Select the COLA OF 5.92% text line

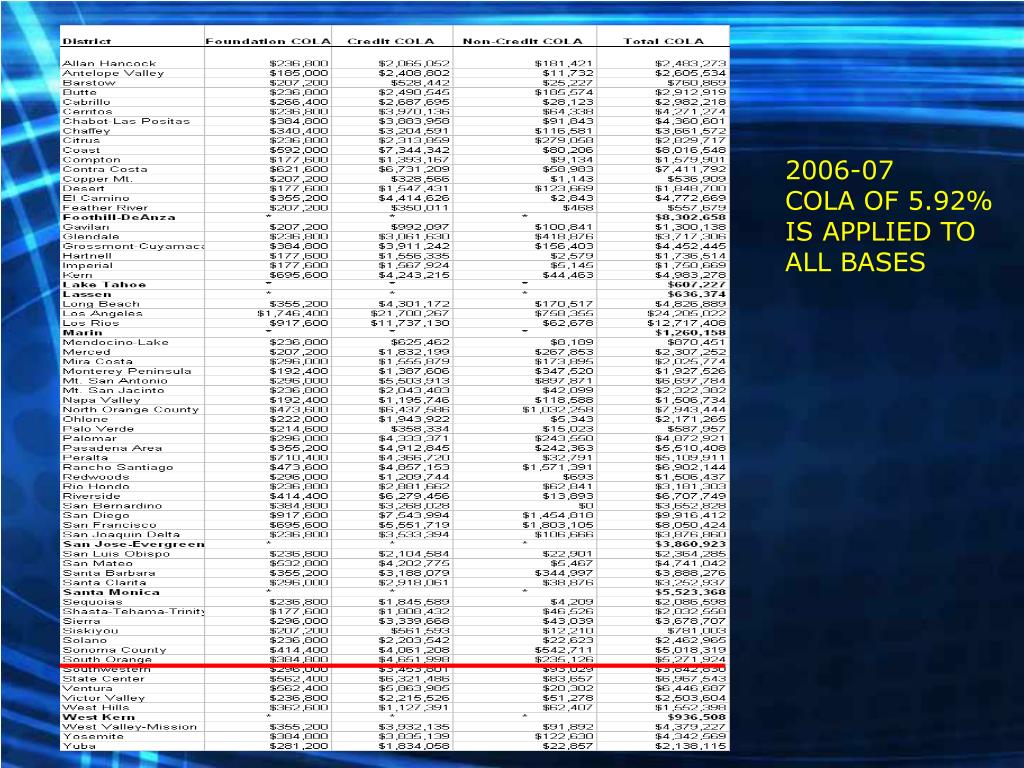(888, 202)
